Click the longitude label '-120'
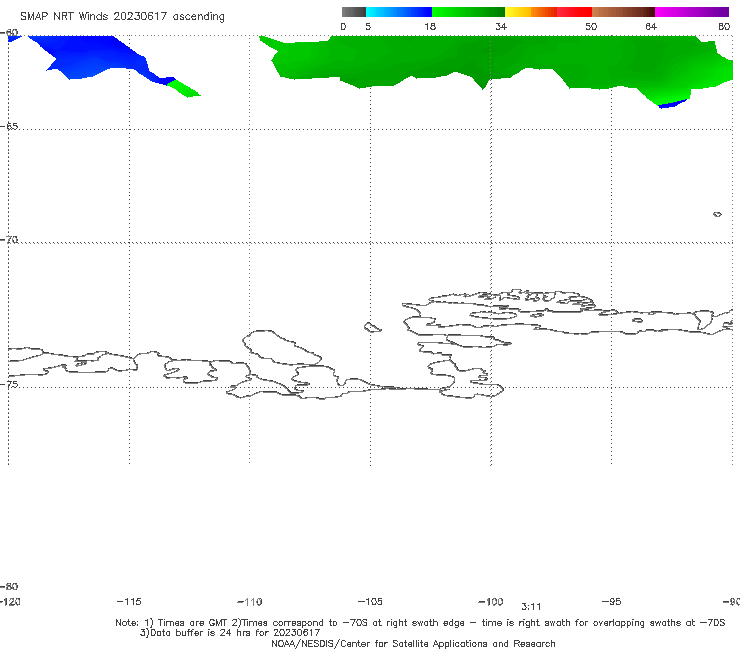 click(x=10, y=601)
